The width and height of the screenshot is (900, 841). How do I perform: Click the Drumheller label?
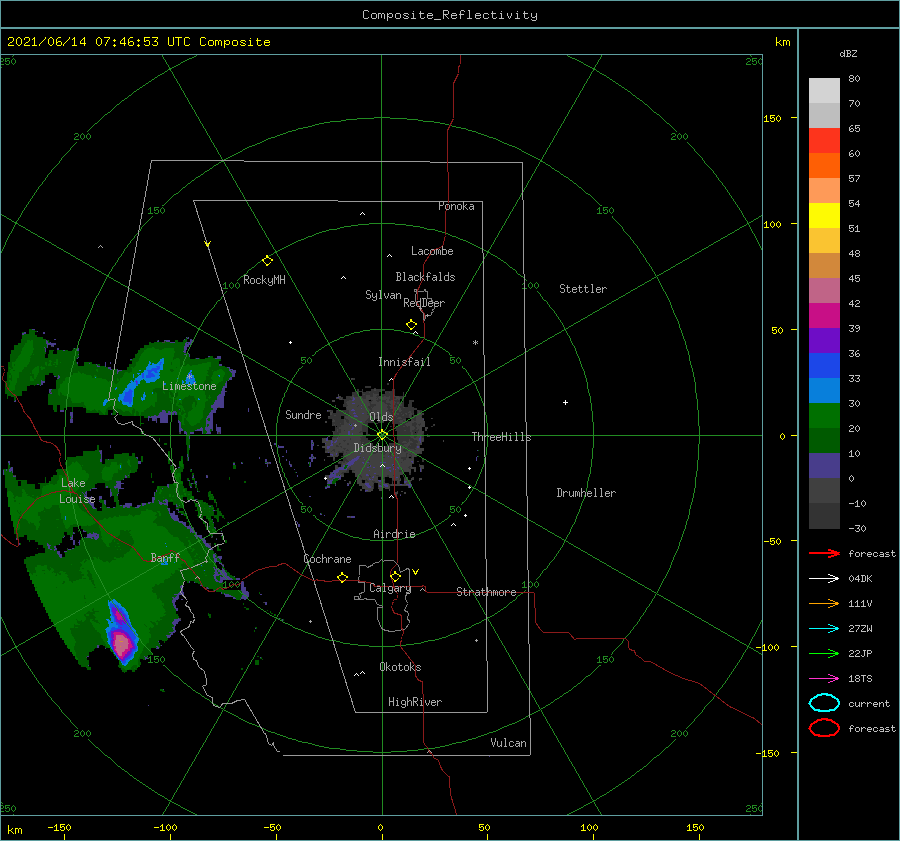click(586, 493)
